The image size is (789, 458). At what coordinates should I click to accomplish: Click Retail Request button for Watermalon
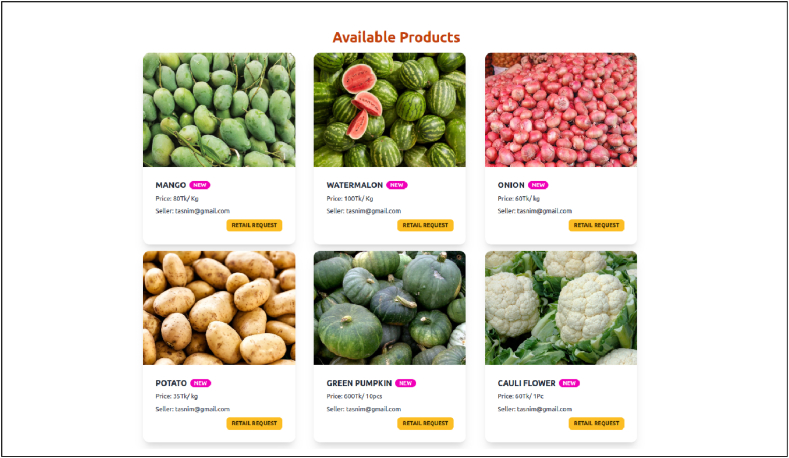click(425, 225)
